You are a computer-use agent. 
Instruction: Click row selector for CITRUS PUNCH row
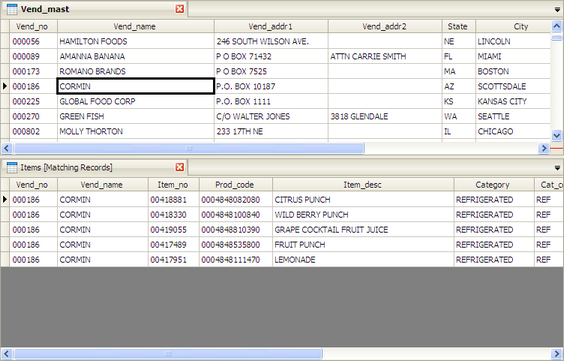coord(5,200)
